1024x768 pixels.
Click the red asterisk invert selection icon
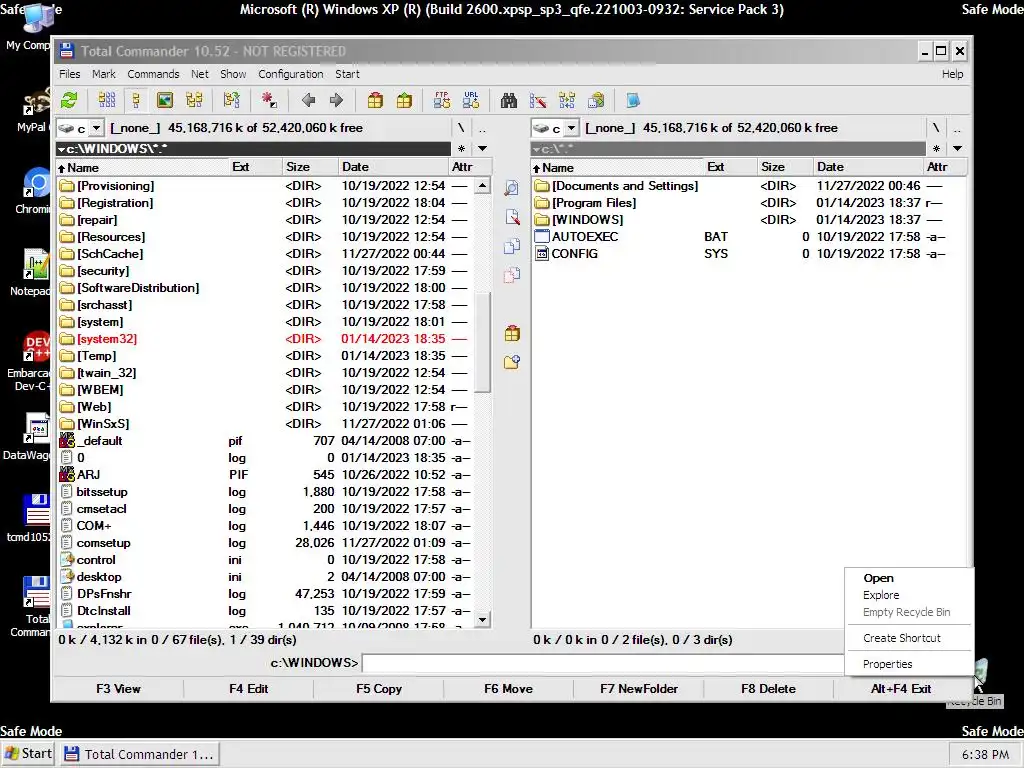pyautogui.click(x=268, y=101)
